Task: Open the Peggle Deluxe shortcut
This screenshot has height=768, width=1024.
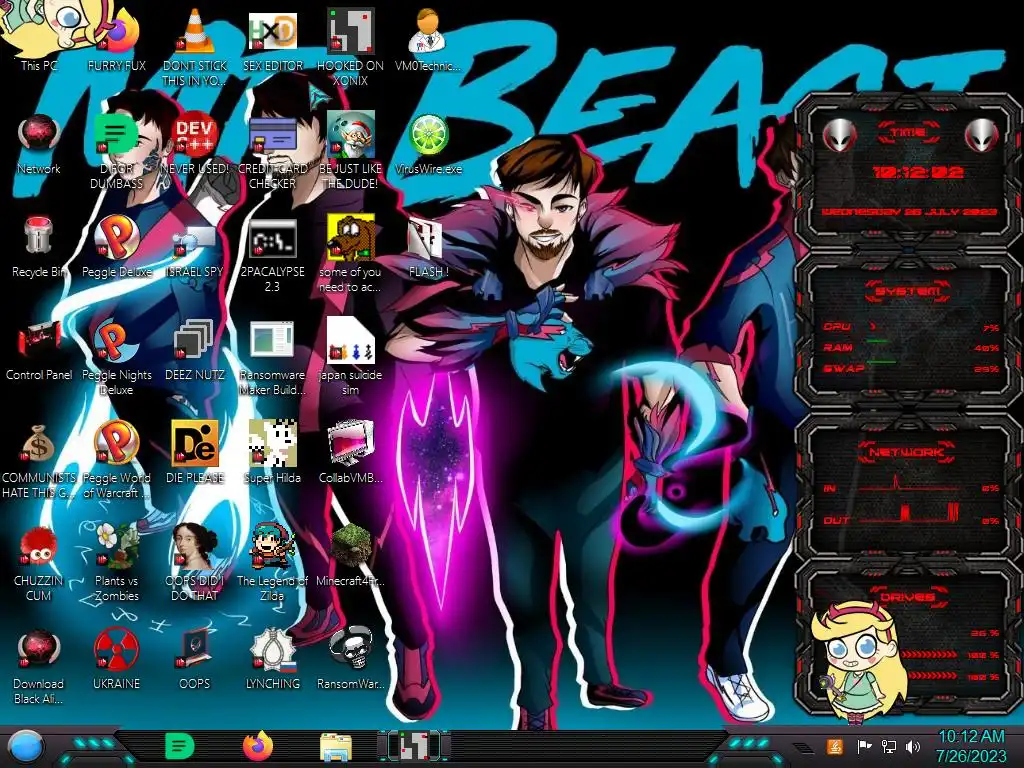Action: click(x=117, y=247)
